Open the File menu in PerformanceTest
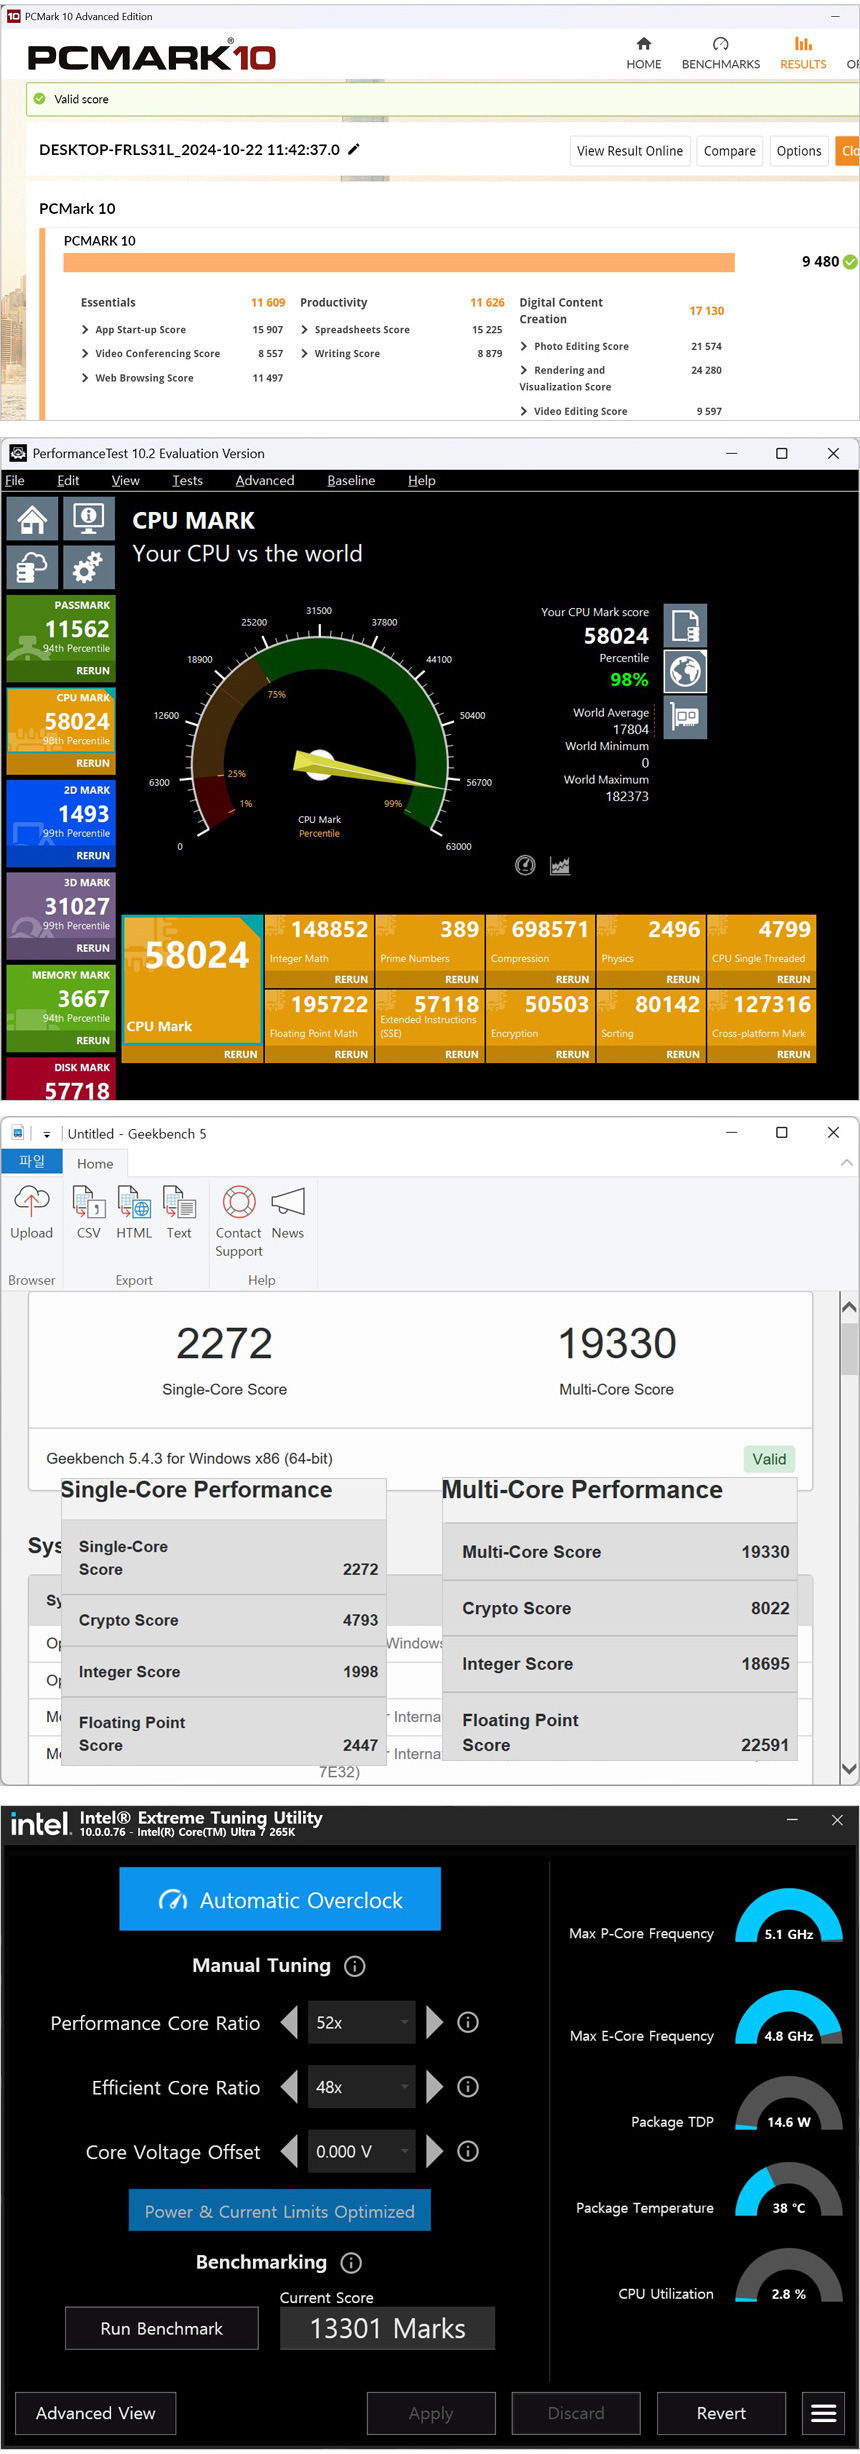This screenshot has height=2454, width=860. [x=15, y=480]
